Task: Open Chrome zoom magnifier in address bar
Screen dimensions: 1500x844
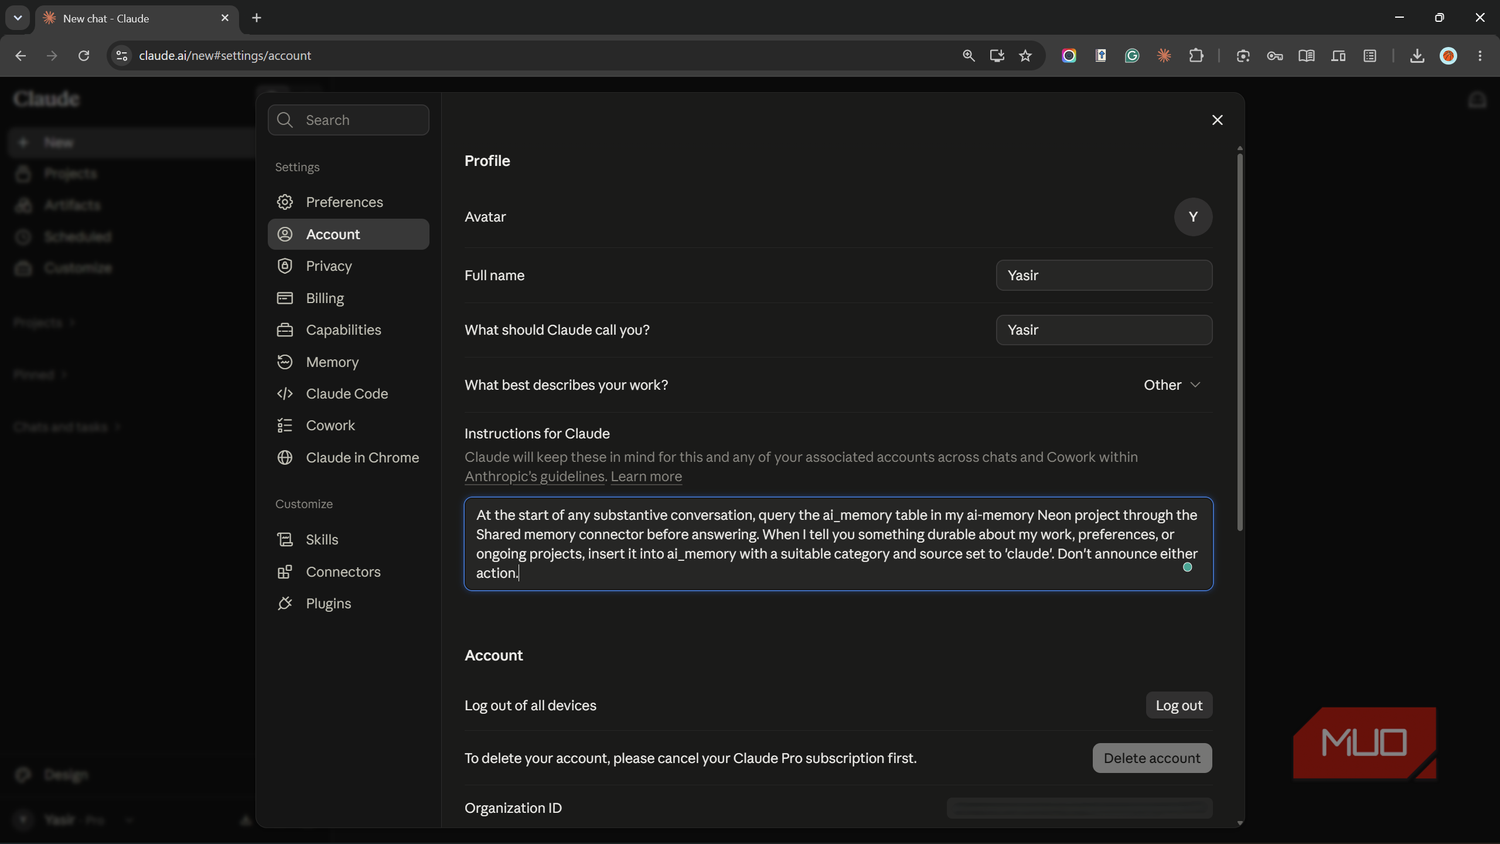Action: coord(968,56)
